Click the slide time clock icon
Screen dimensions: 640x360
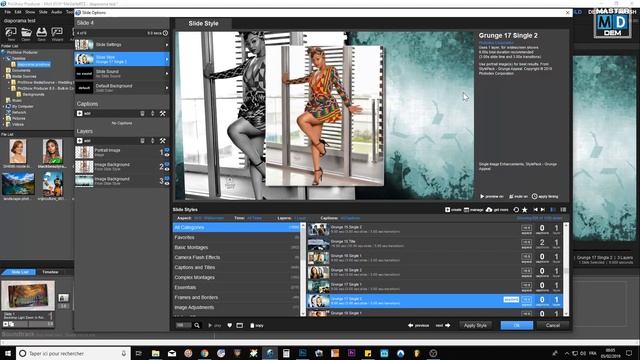pyautogui.click(x=165, y=33)
